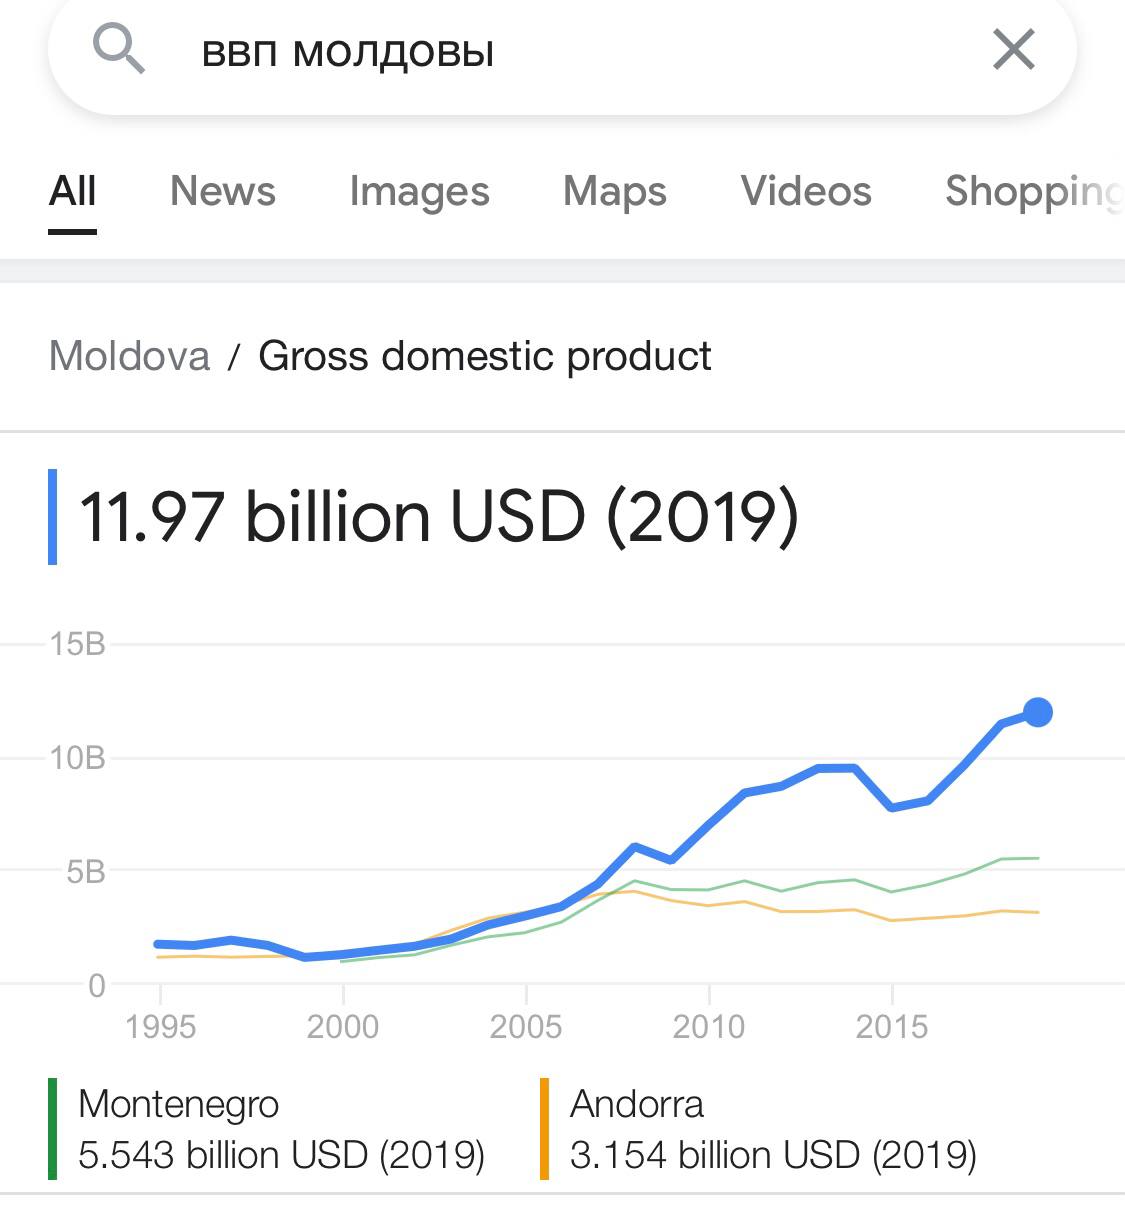Image resolution: width=1125 pixels, height=1211 pixels.
Task: Switch to the Shopping tab
Action: tap(1034, 191)
